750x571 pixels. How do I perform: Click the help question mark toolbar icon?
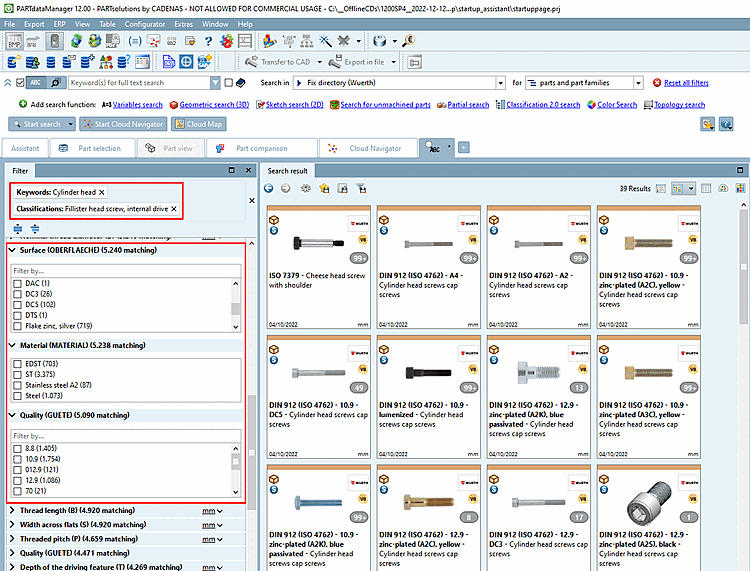point(208,41)
